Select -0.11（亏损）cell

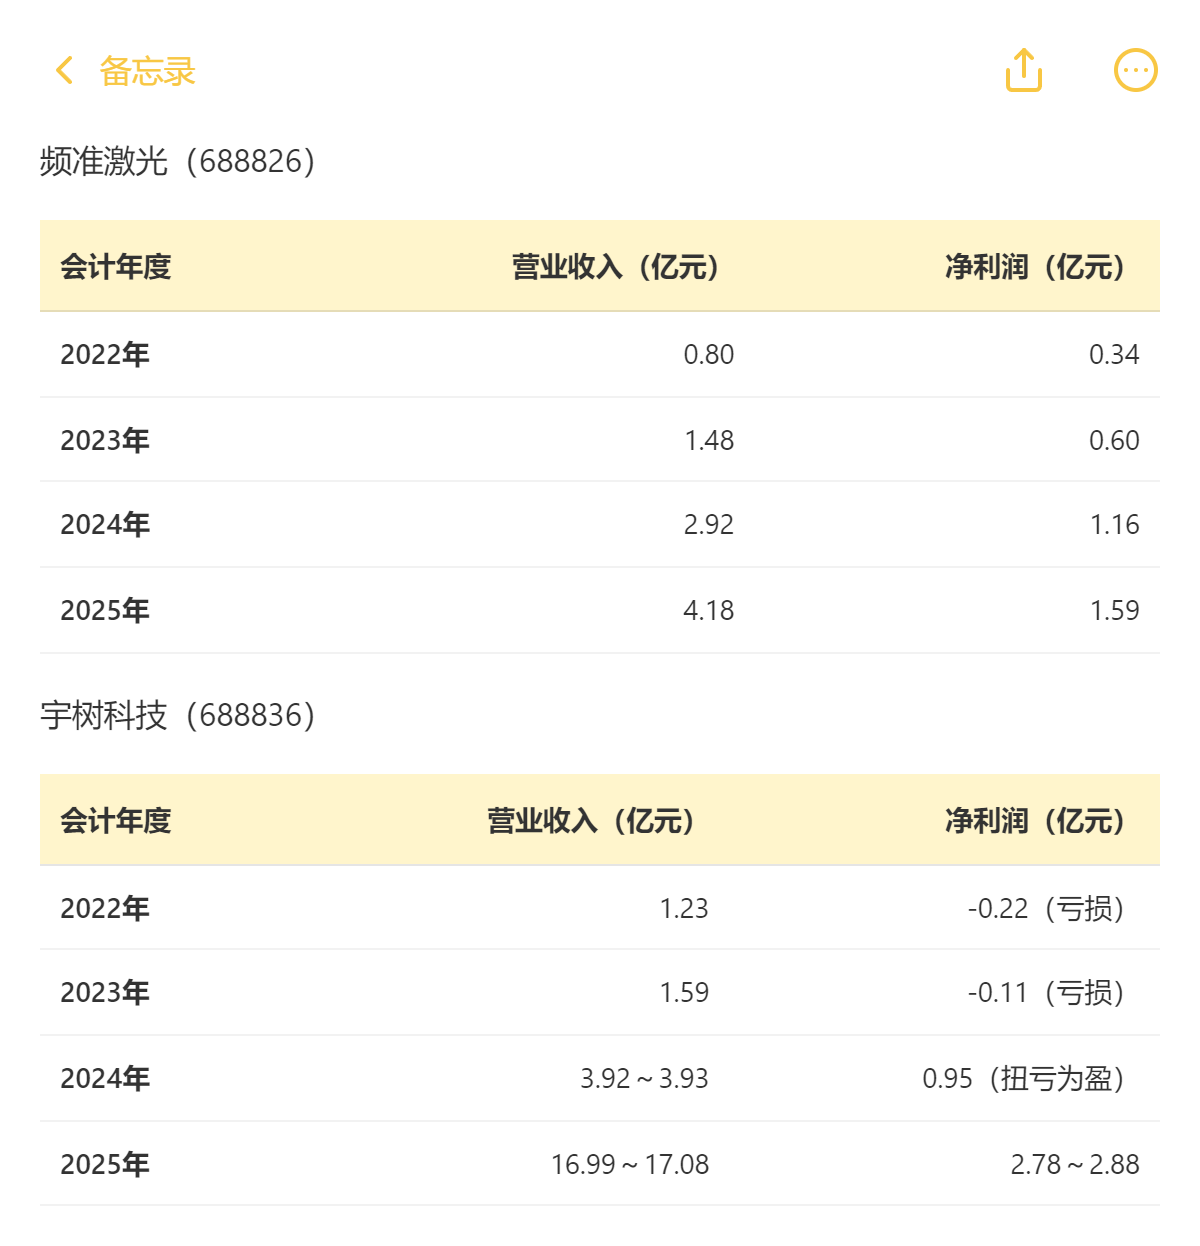(1047, 992)
